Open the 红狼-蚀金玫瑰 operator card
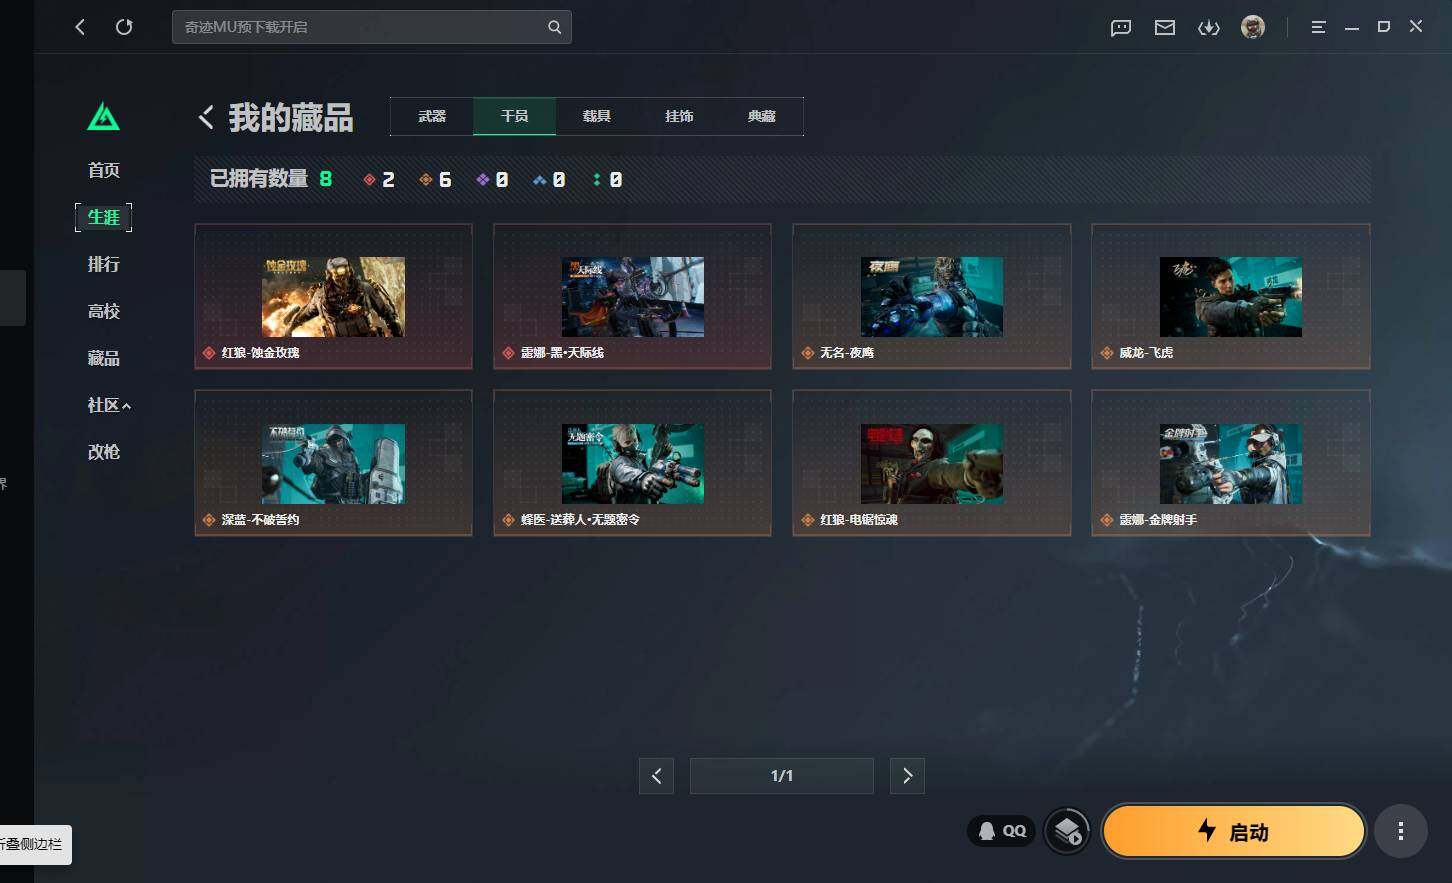The width and height of the screenshot is (1452, 883). 333,296
